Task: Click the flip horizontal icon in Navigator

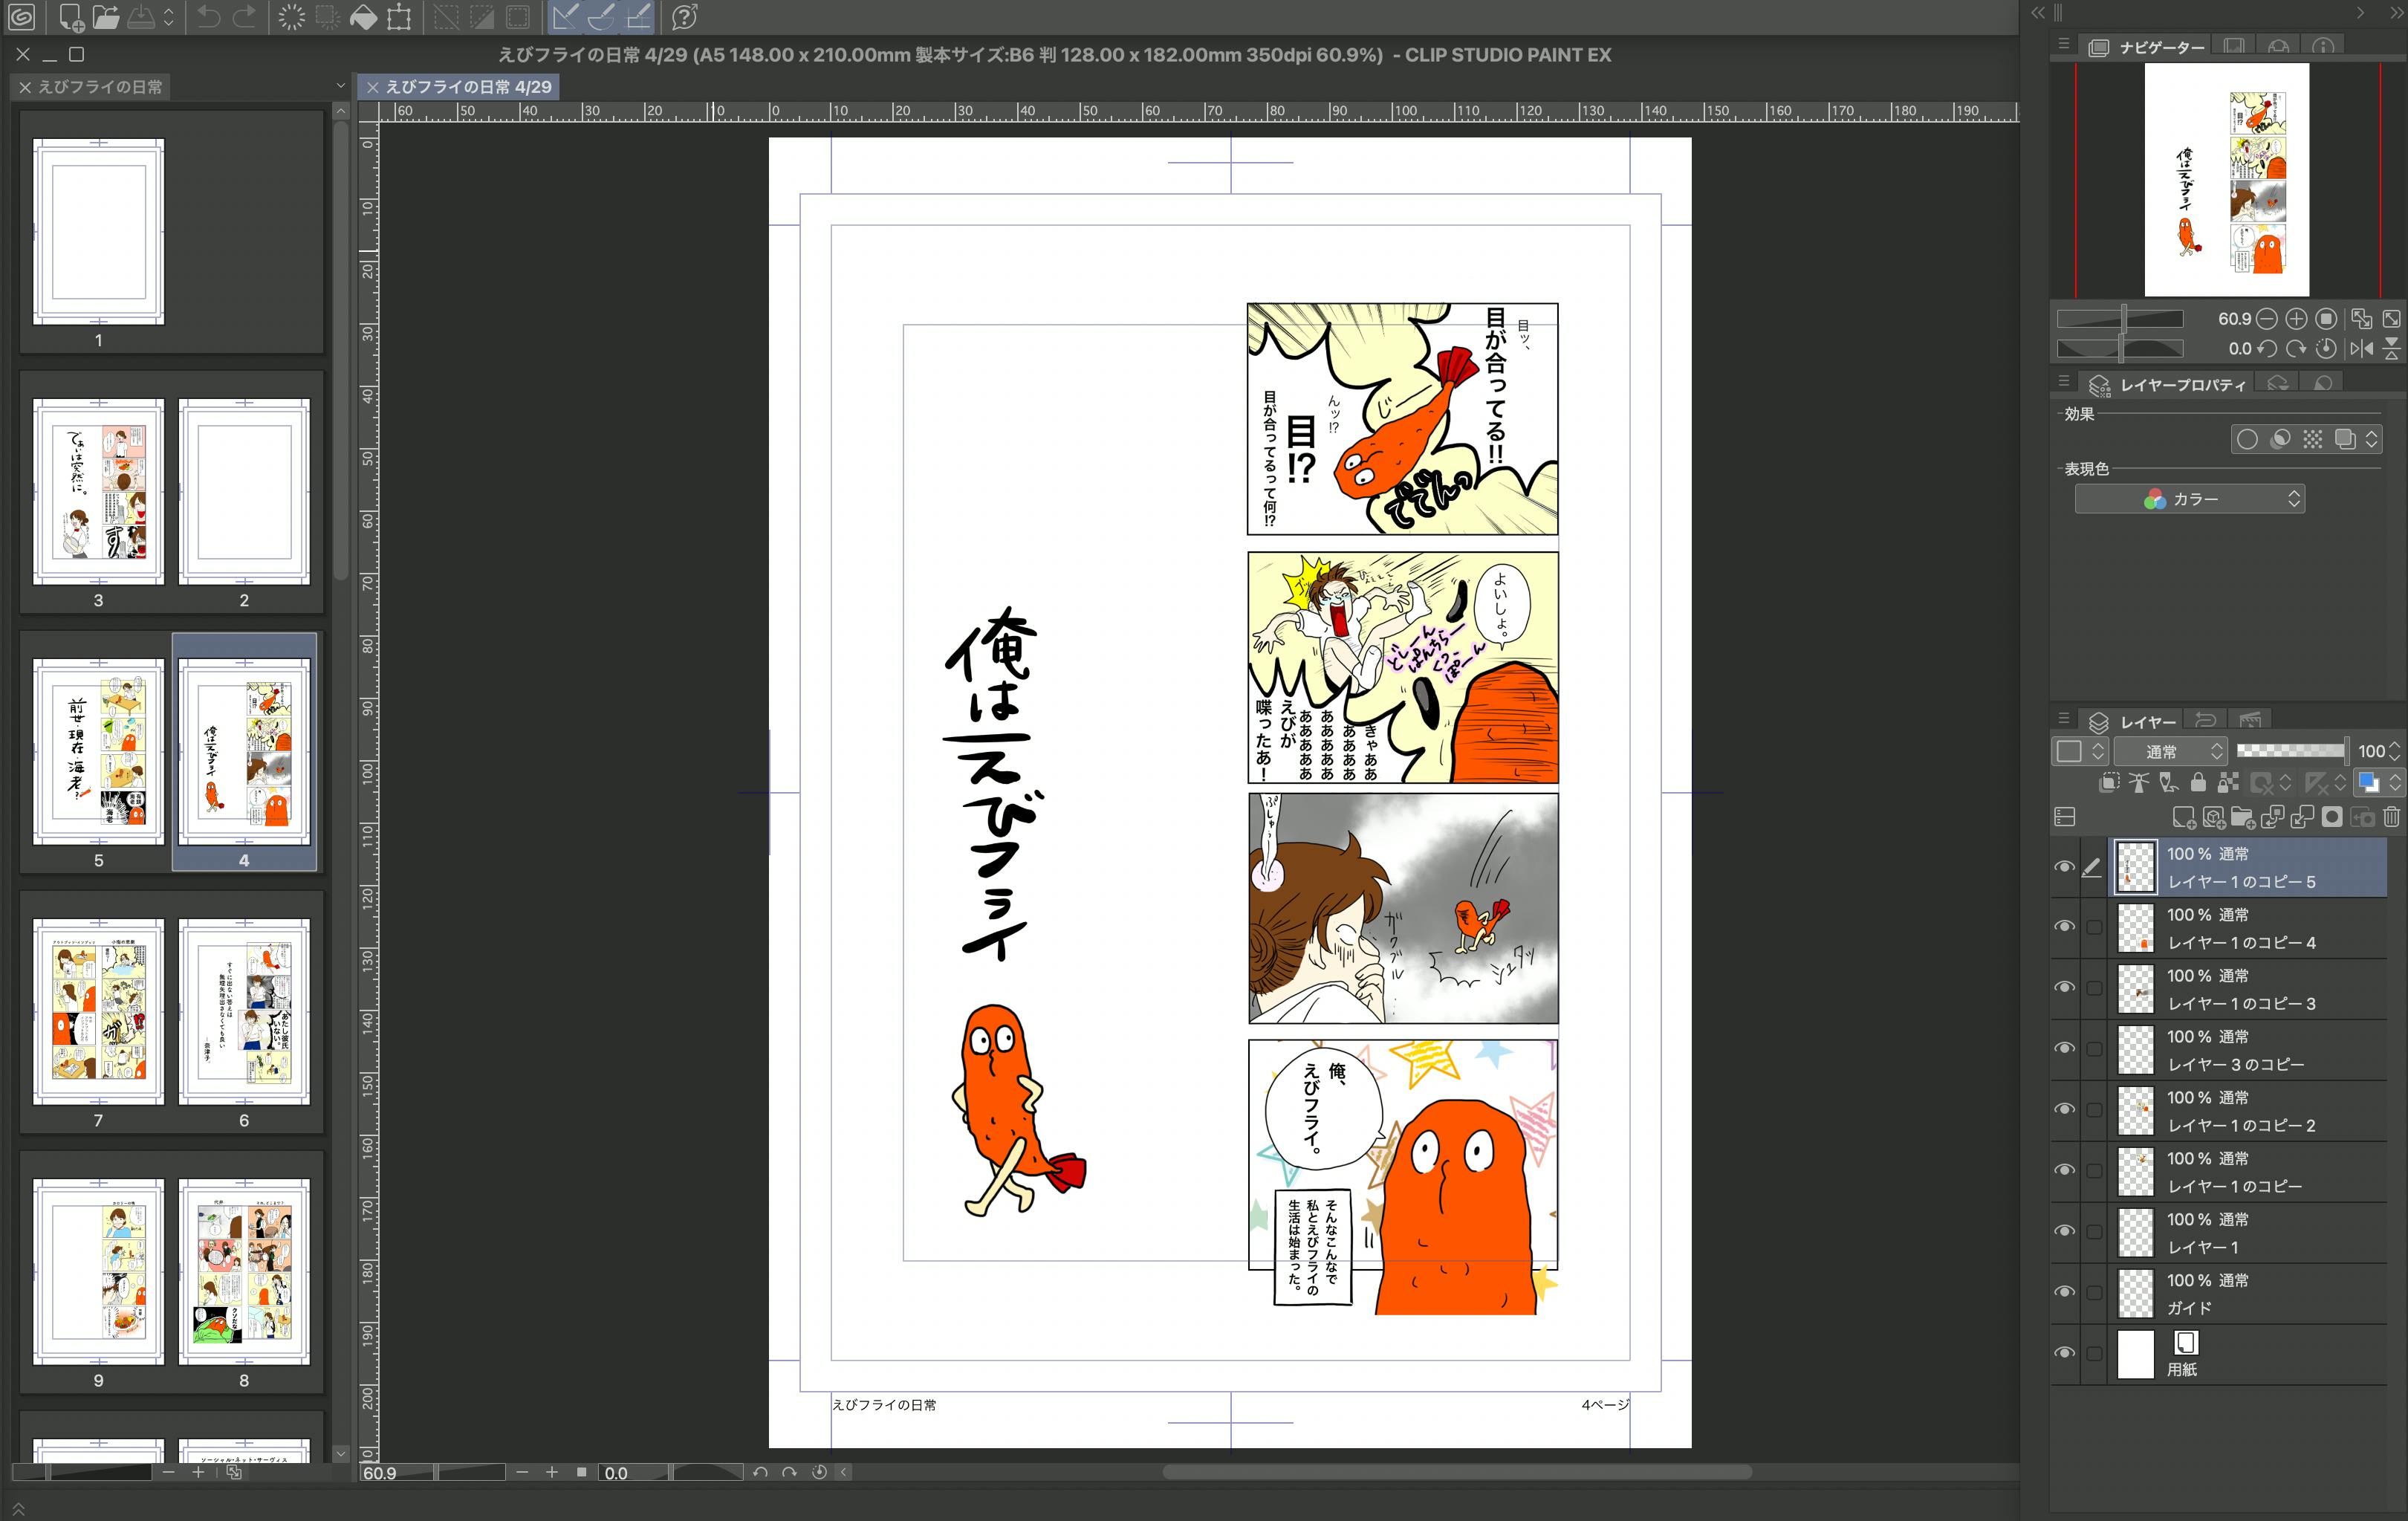Action: [x=2362, y=348]
